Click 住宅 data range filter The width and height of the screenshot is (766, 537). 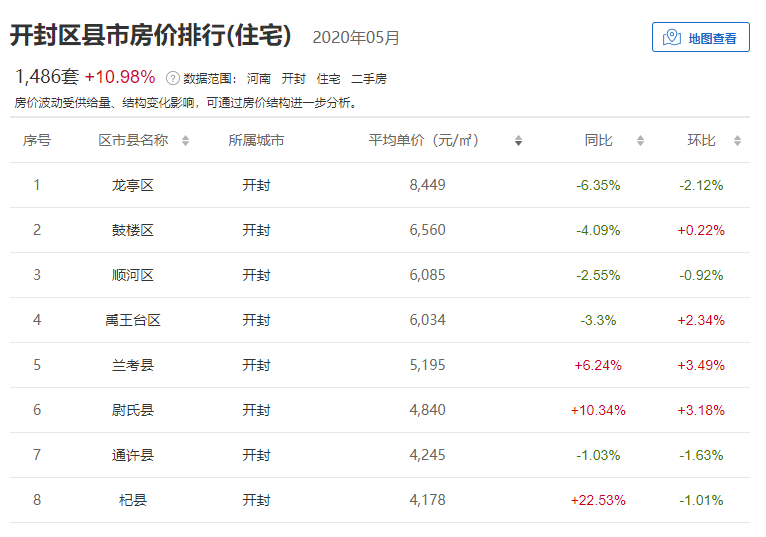pyautogui.click(x=328, y=79)
